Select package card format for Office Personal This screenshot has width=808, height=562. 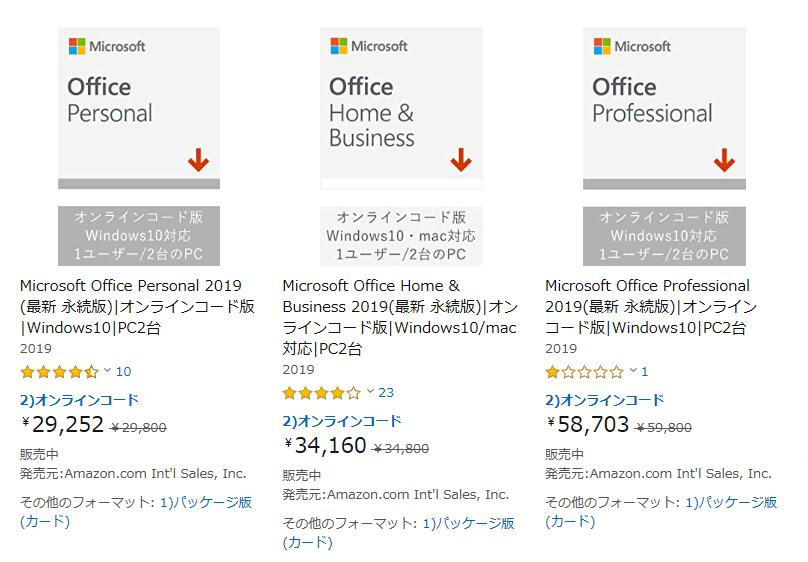[x=205, y=502]
